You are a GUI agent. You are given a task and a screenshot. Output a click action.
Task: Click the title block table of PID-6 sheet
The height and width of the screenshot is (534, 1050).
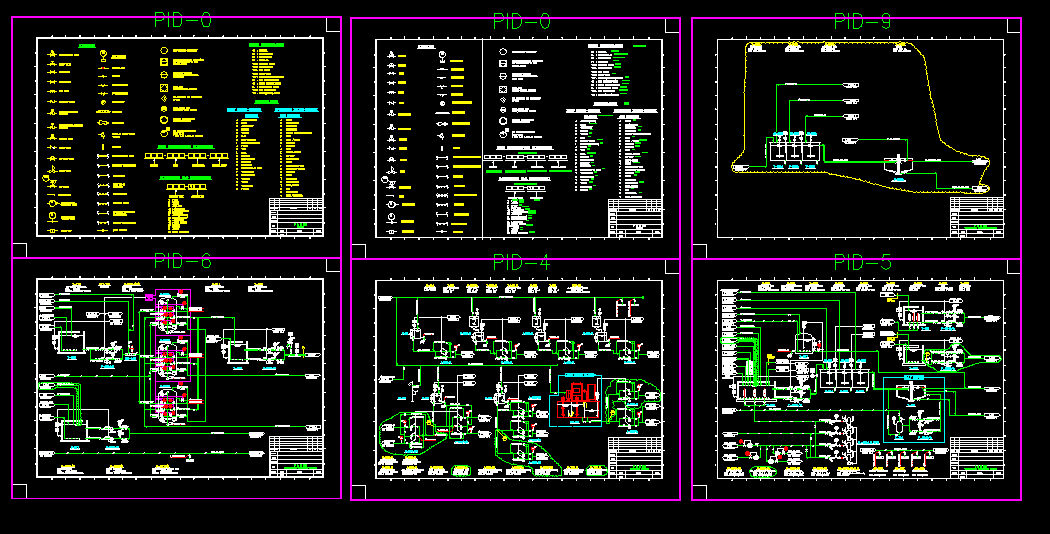click(296, 456)
